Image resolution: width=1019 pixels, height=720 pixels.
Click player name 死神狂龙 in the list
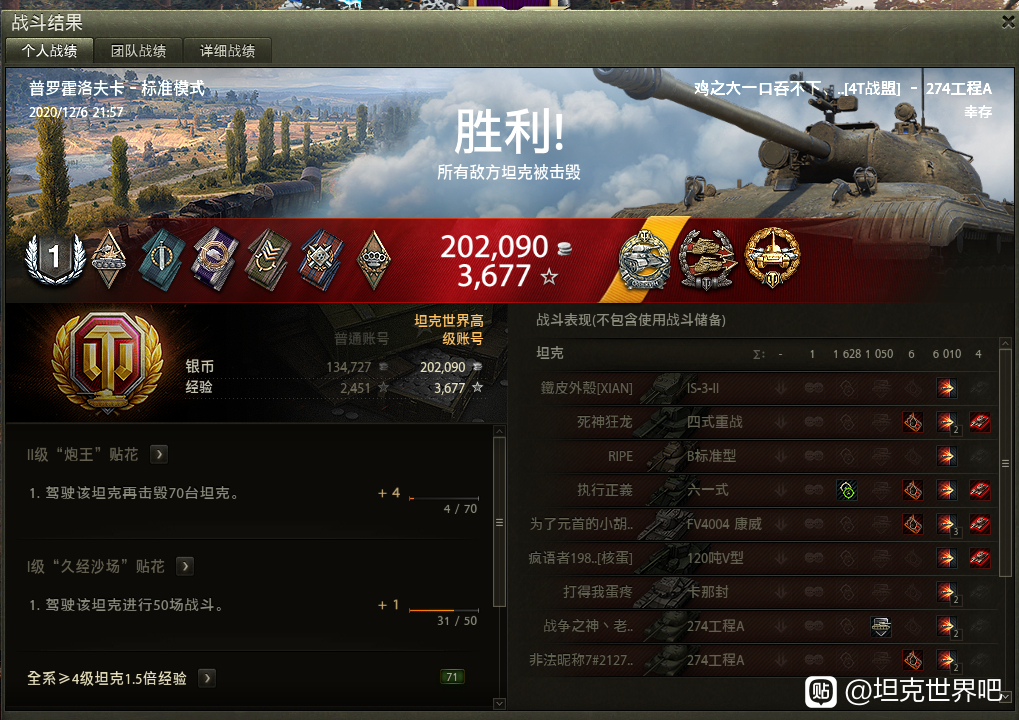[x=604, y=422]
